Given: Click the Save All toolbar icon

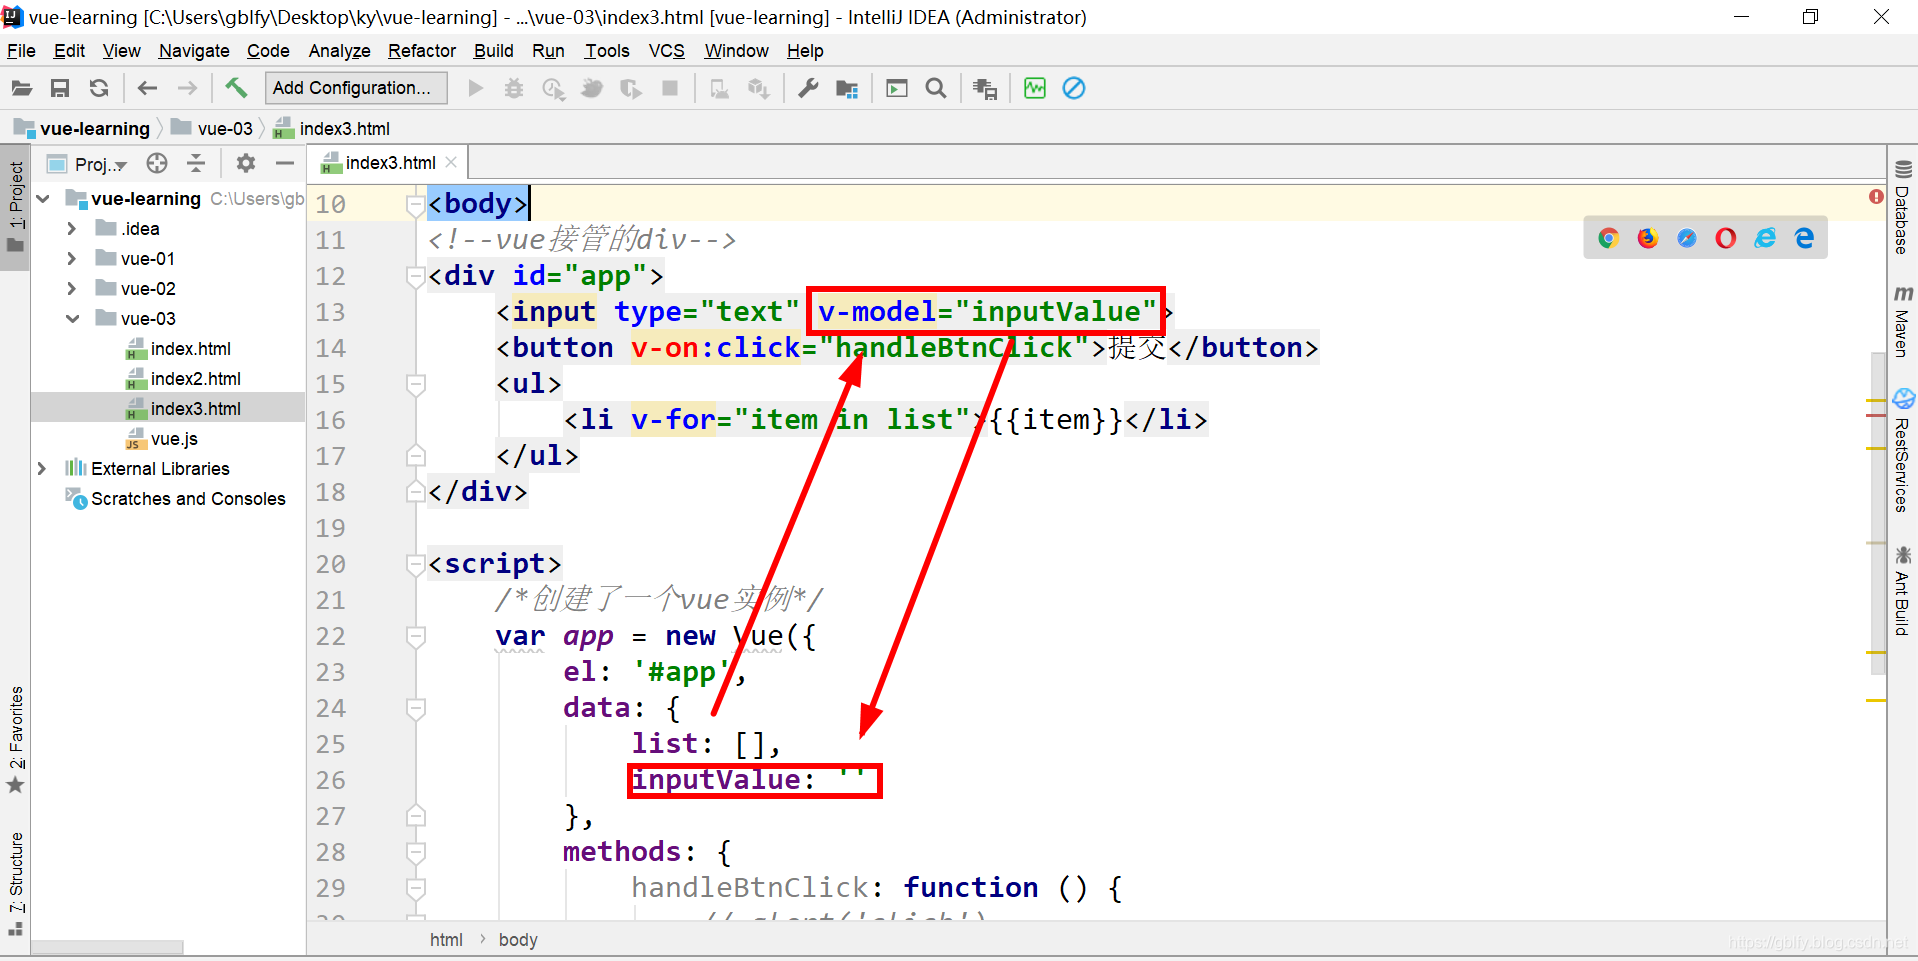Looking at the screenshot, I should coord(60,88).
